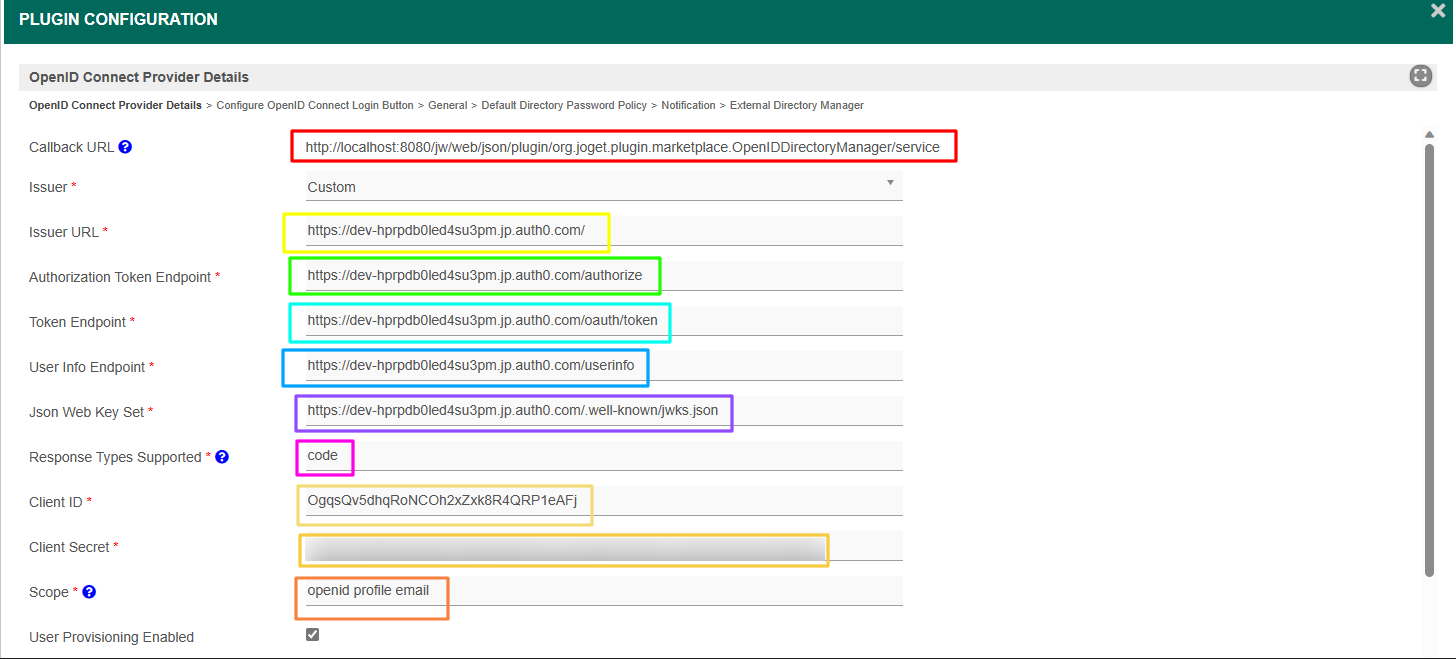Image resolution: width=1456 pixels, height=659 pixels.
Task: Click the Json Web Key Set field
Action: click(x=602, y=411)
